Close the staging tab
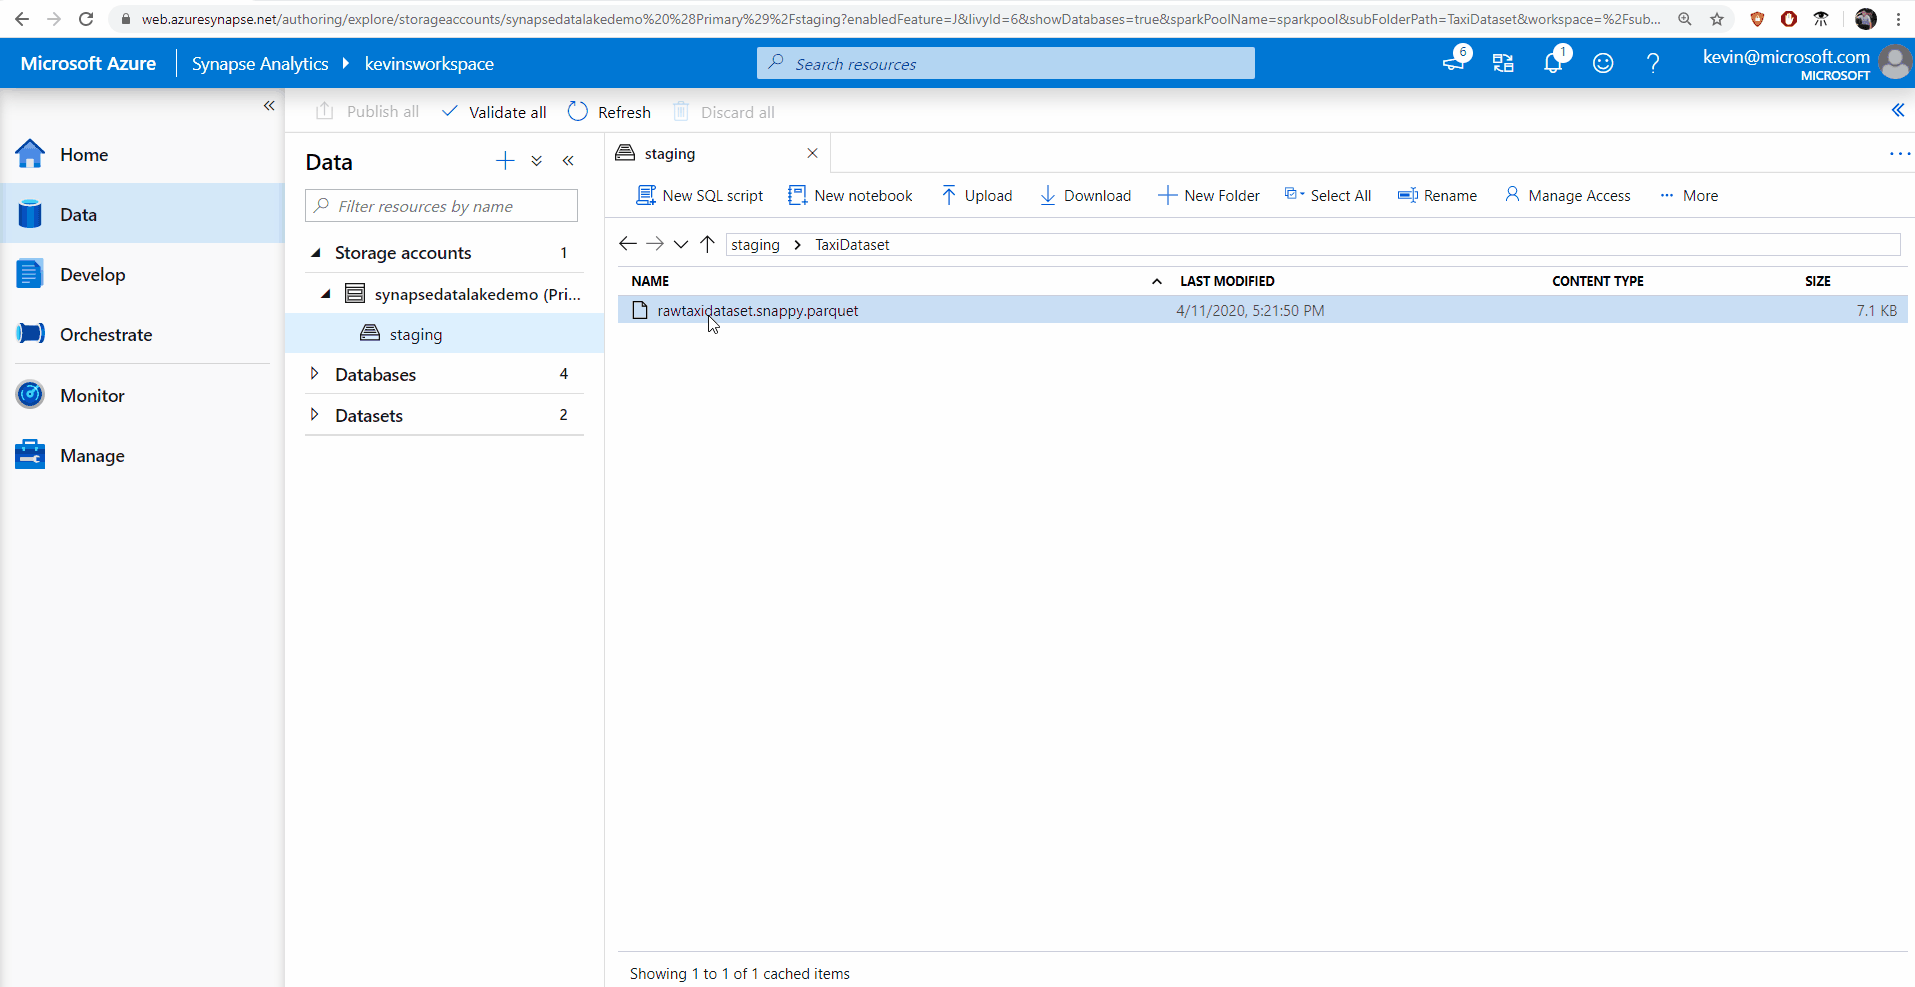 812,153
